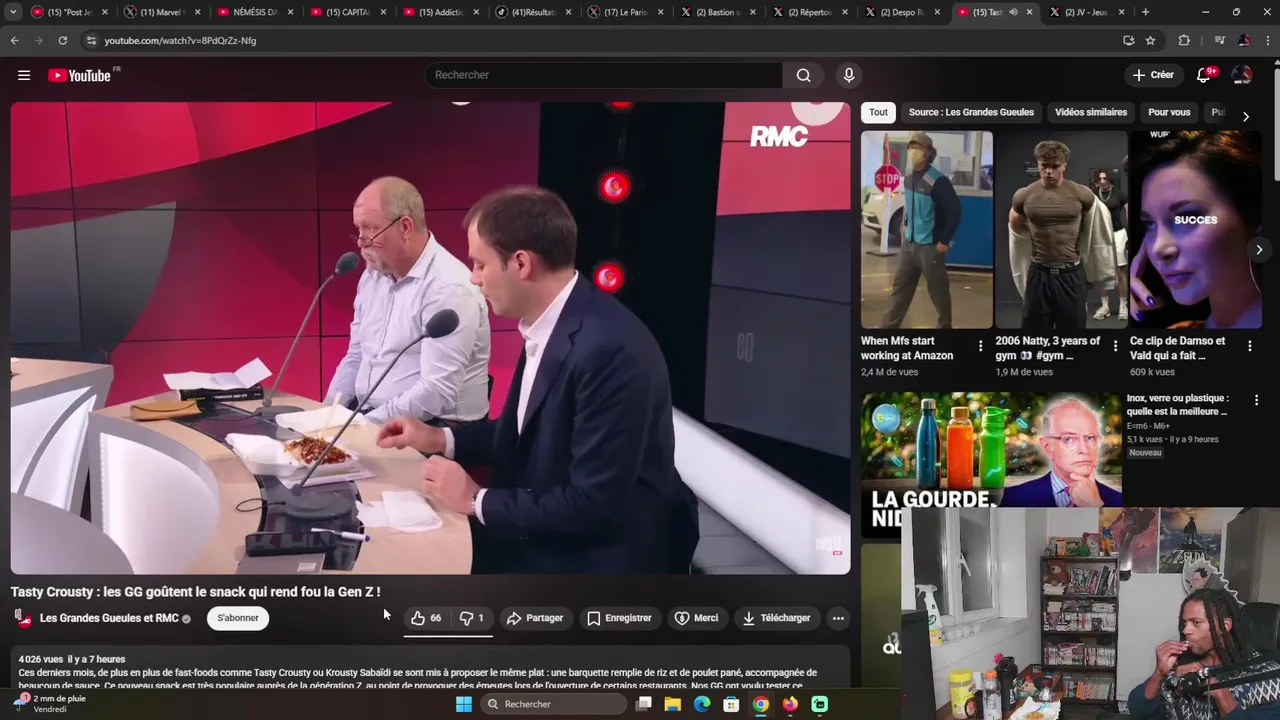Open Inox, verre ou plastique video title

[1178, 404]
